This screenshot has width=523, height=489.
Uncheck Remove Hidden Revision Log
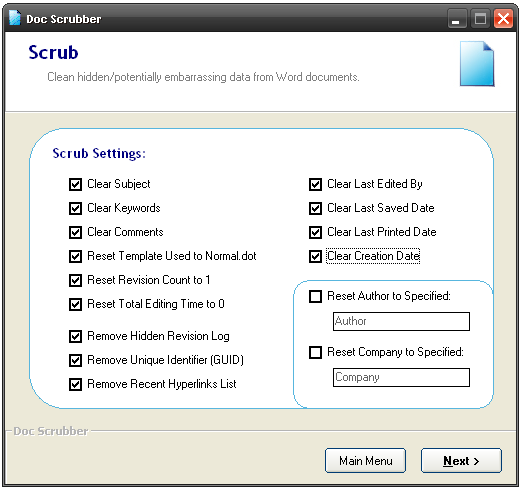coord(75,336)
